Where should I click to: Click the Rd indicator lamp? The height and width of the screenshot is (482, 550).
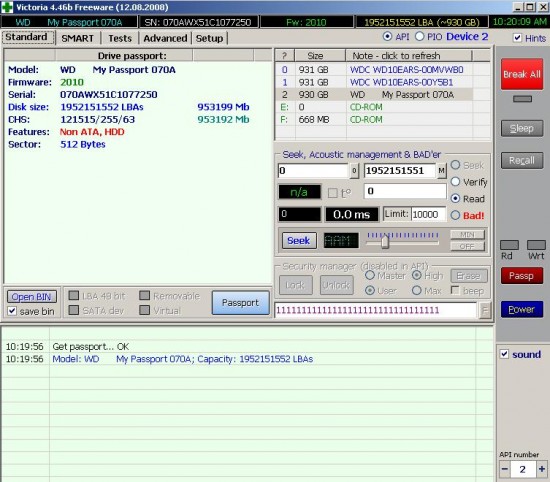pyautogui.click(x=509, y=245)
